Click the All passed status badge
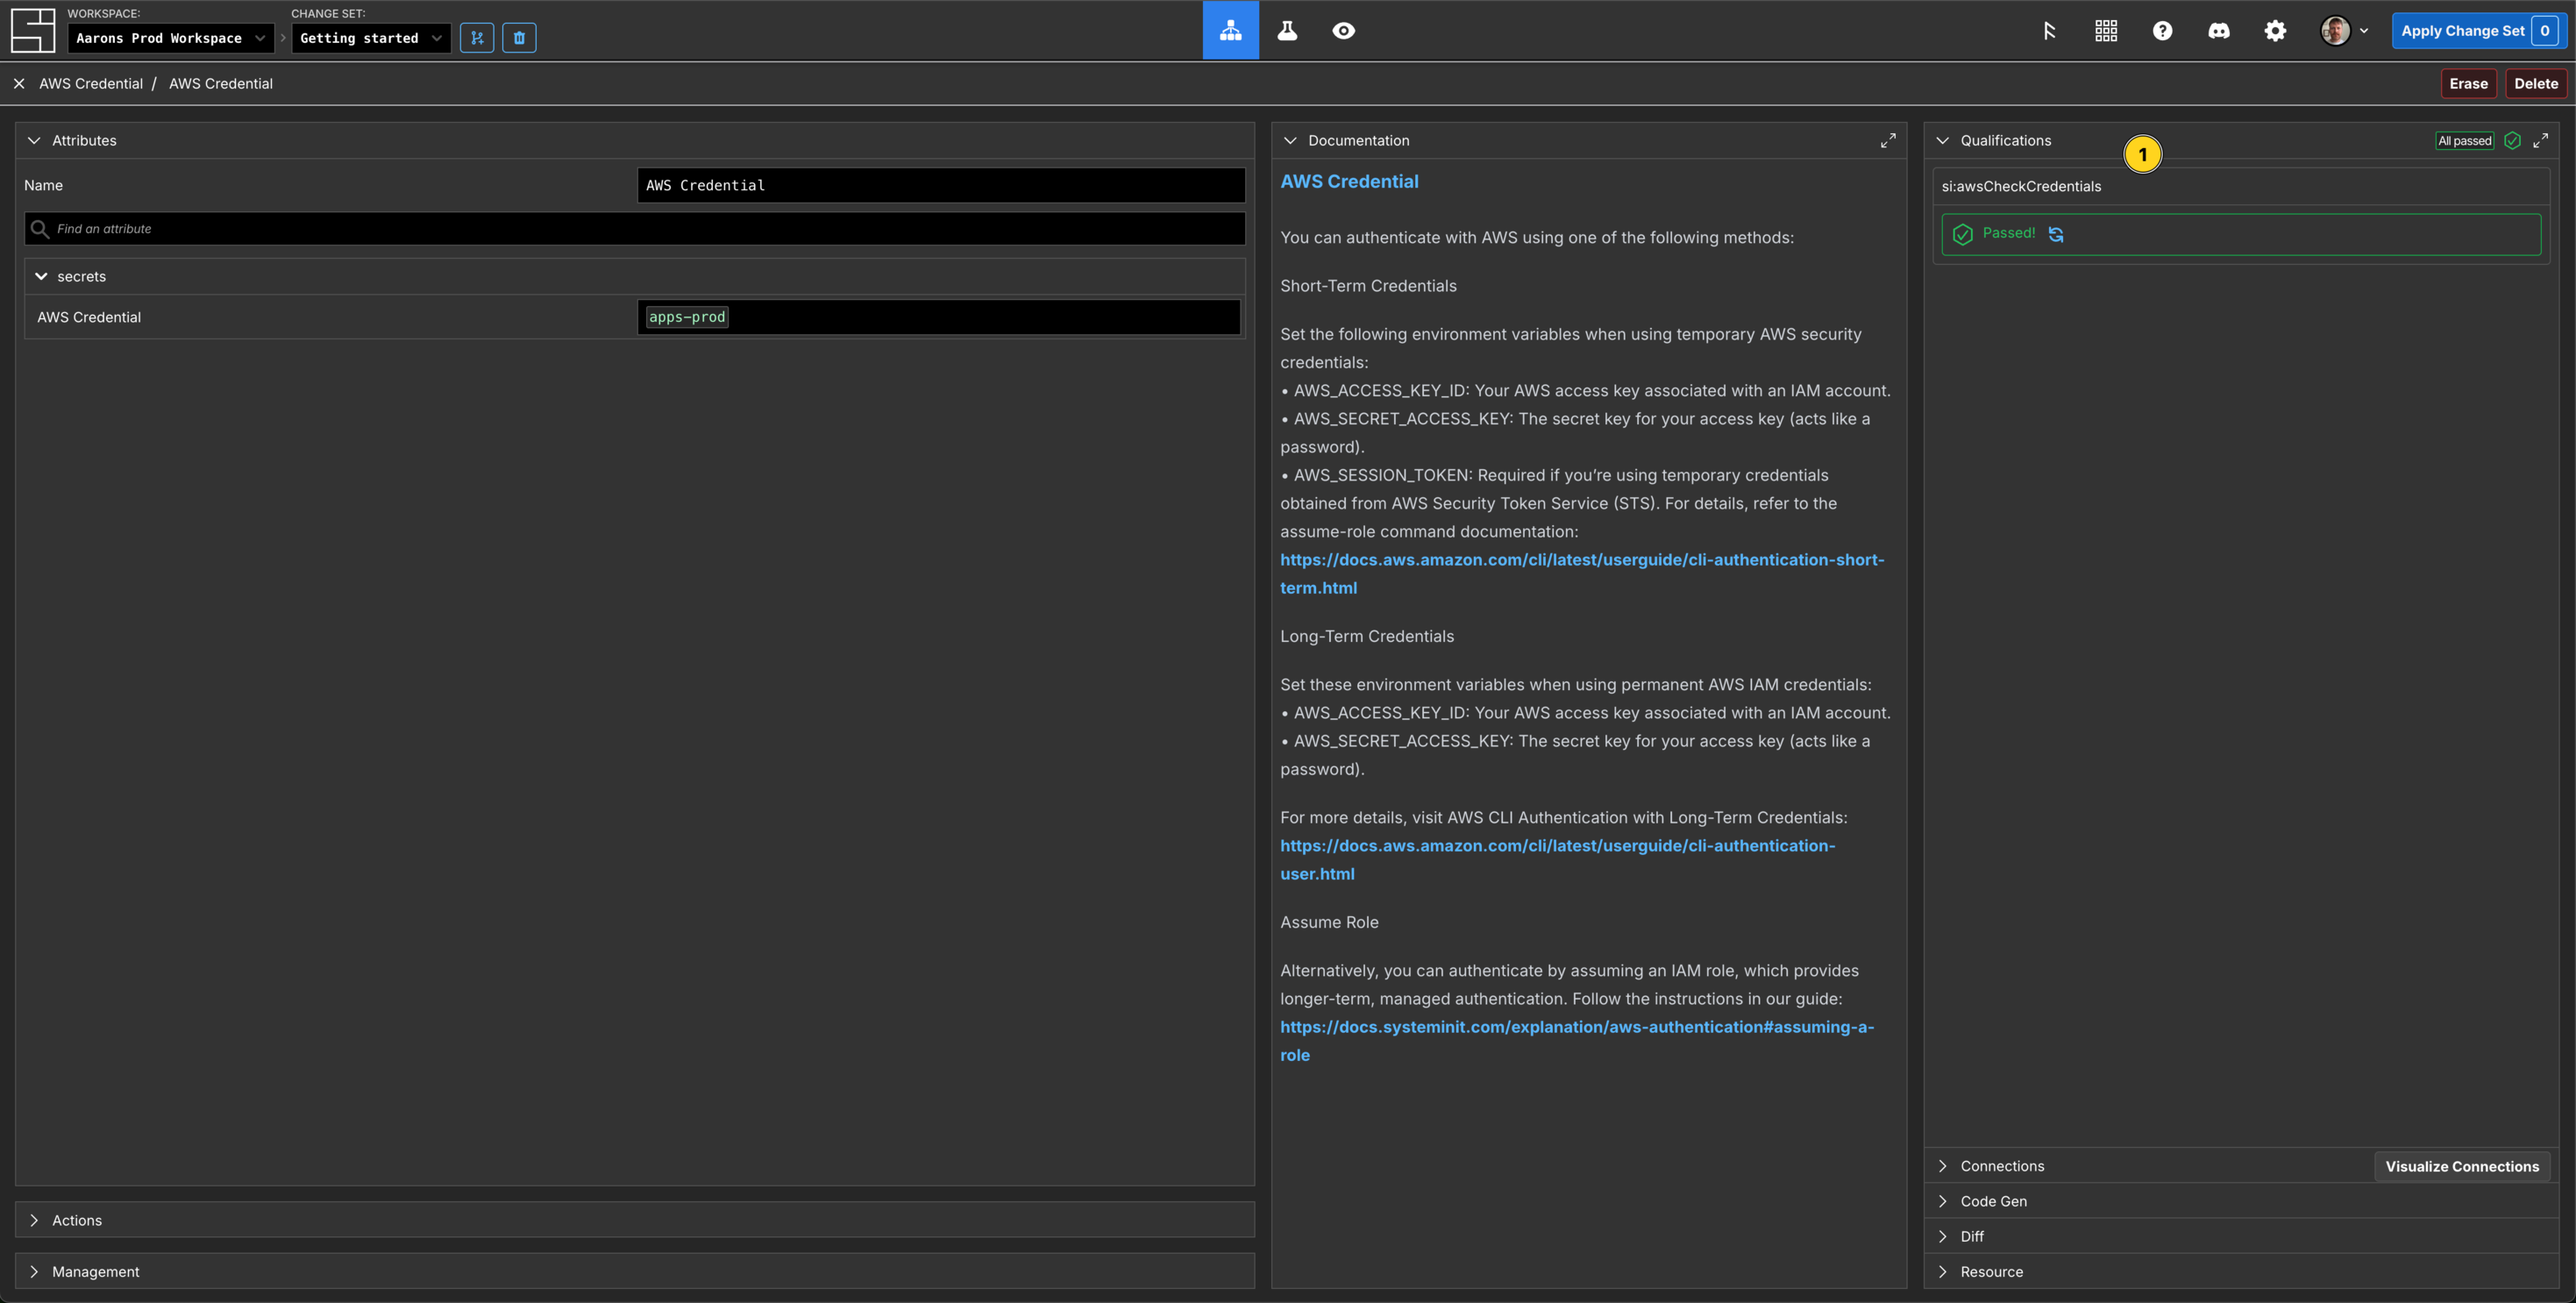 pyautogui.click(x=2464, y=140)
